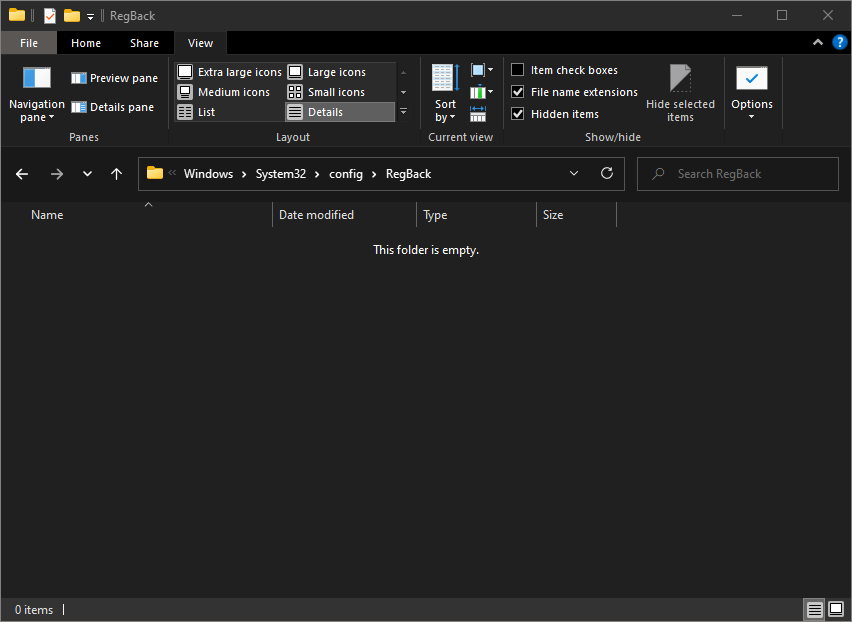Switch to large thumbnails in status bar

[x=836, y=610]
